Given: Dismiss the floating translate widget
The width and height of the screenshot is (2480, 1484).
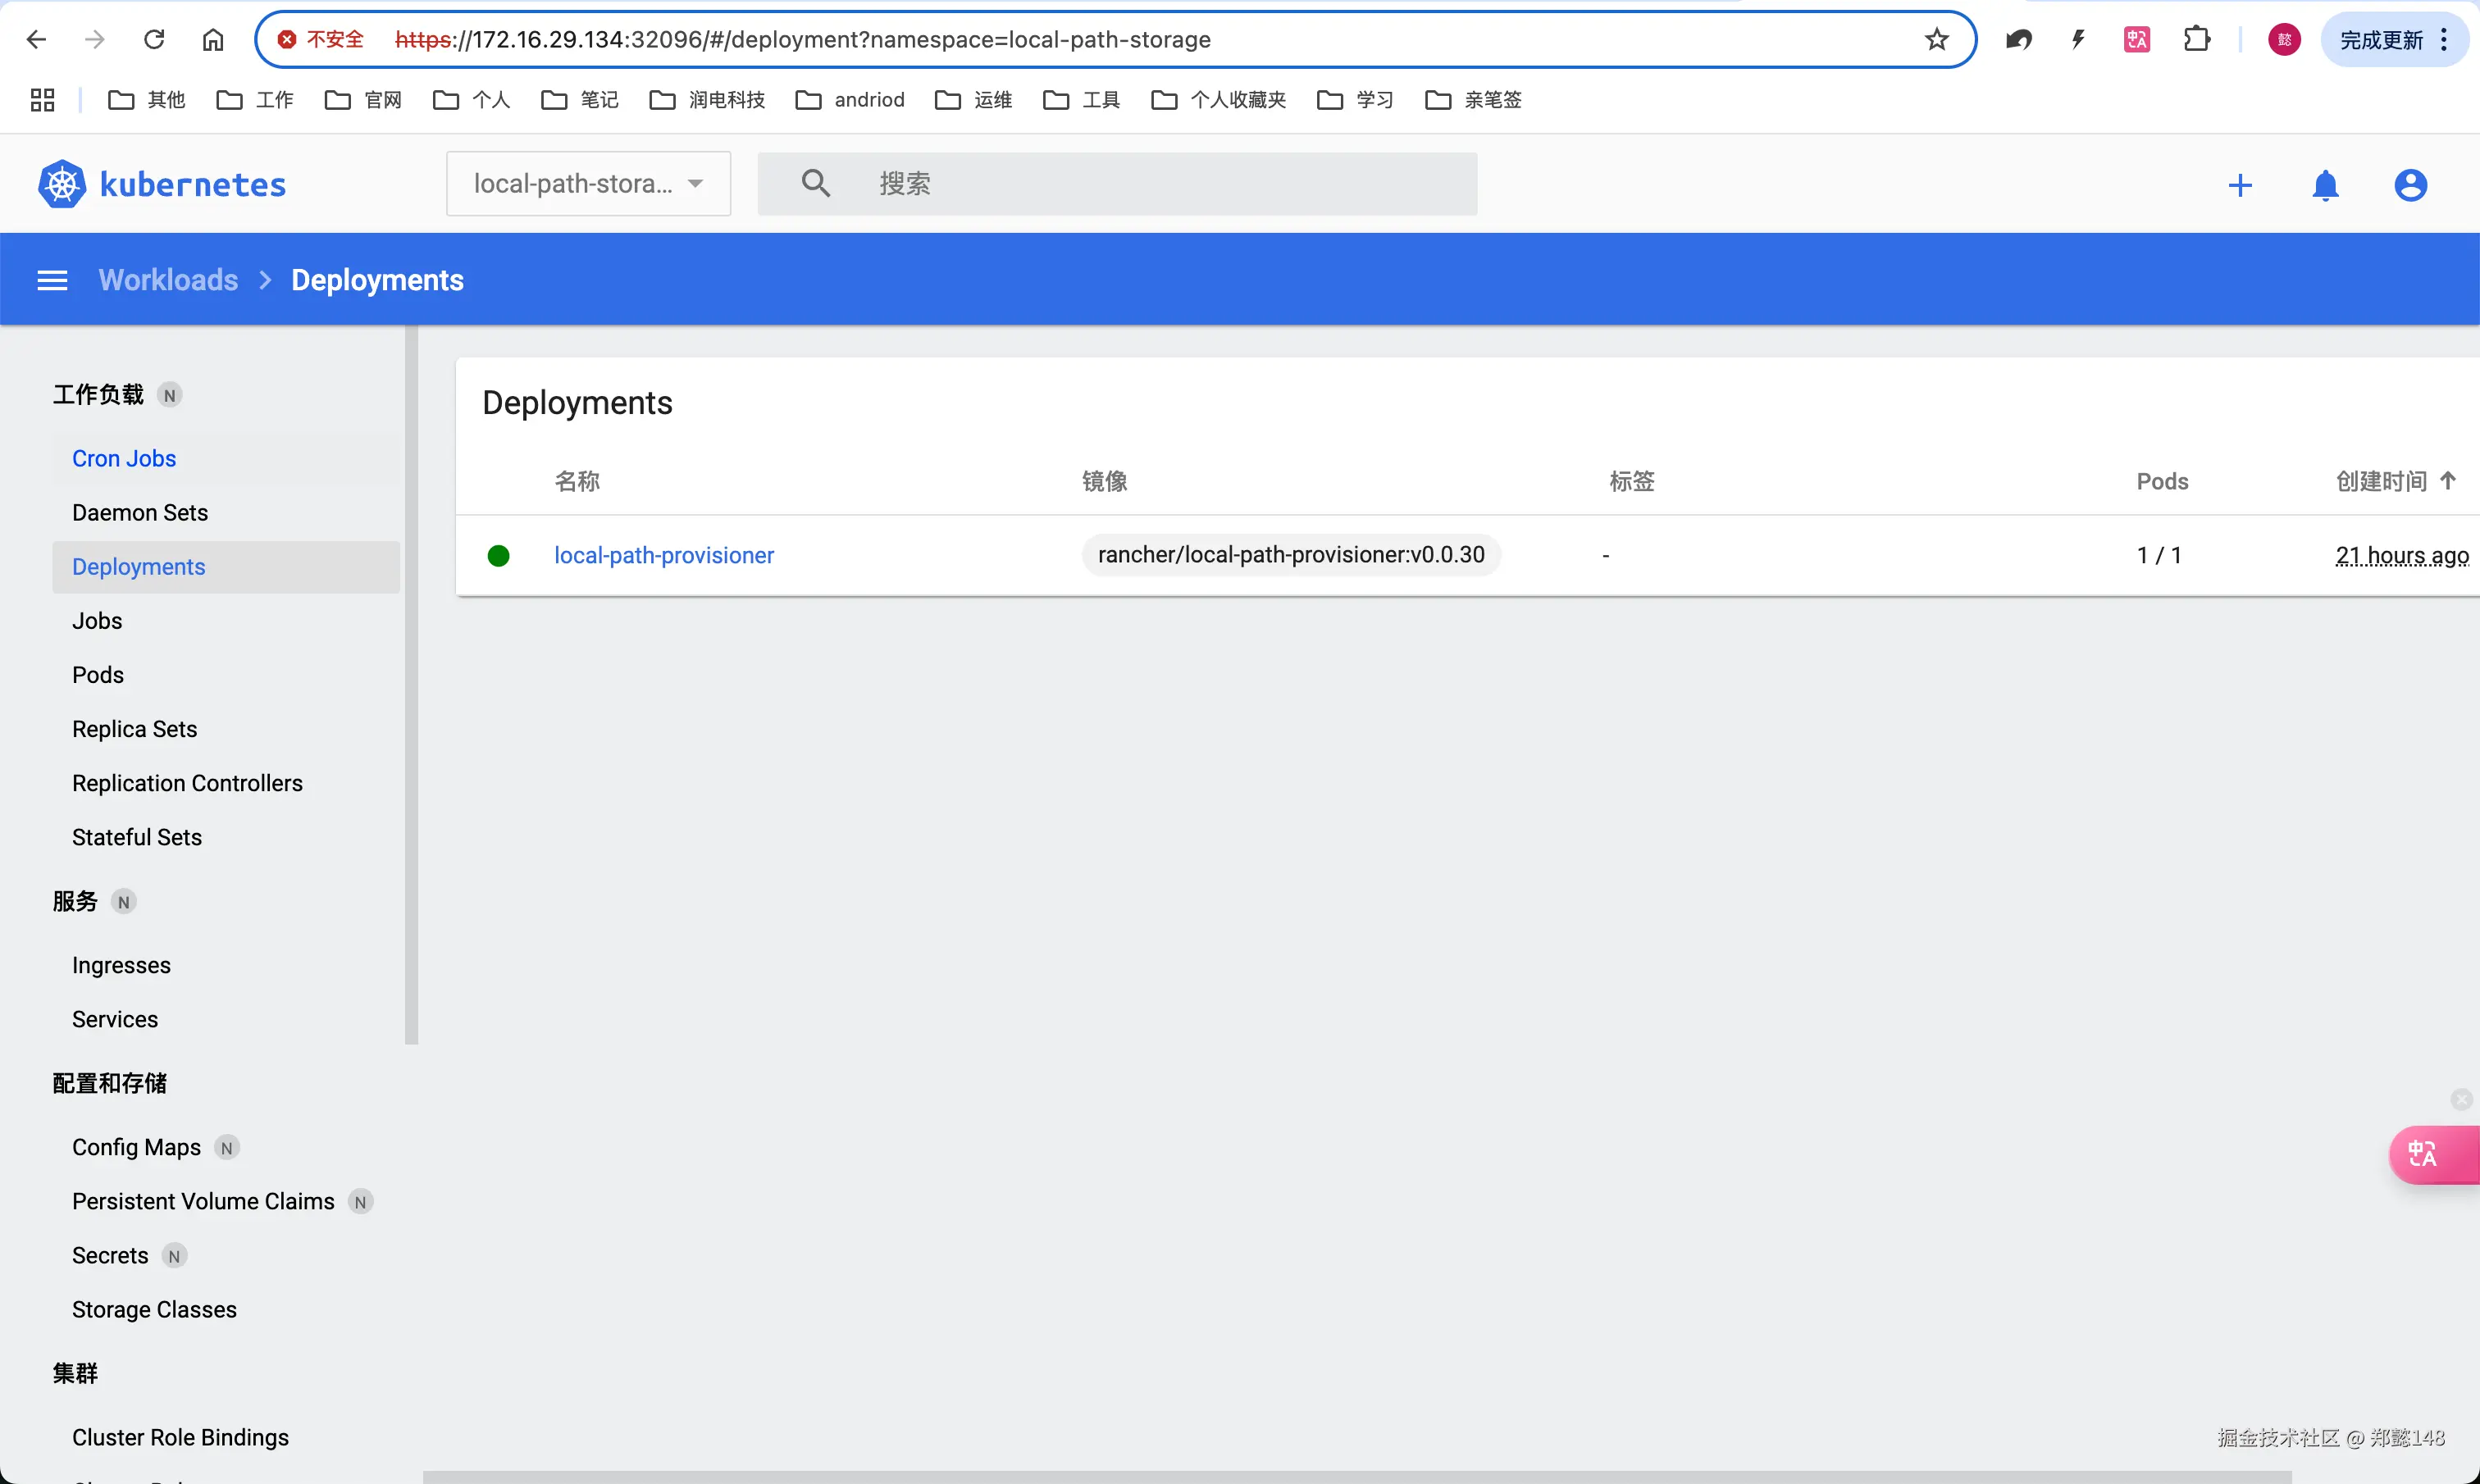Looking at the screenshot, I should (2461, 1100).
